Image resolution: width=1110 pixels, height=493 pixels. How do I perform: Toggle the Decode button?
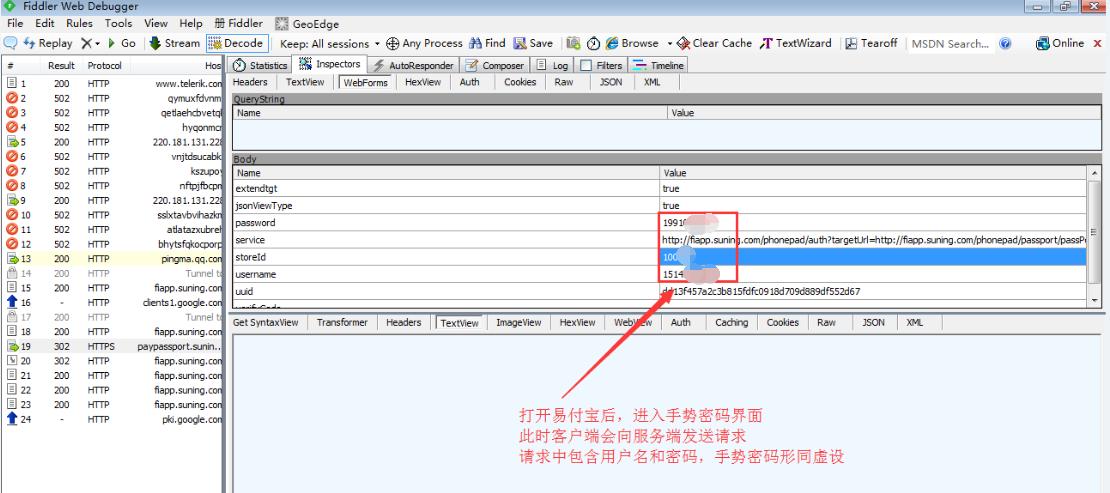[237, 43]
